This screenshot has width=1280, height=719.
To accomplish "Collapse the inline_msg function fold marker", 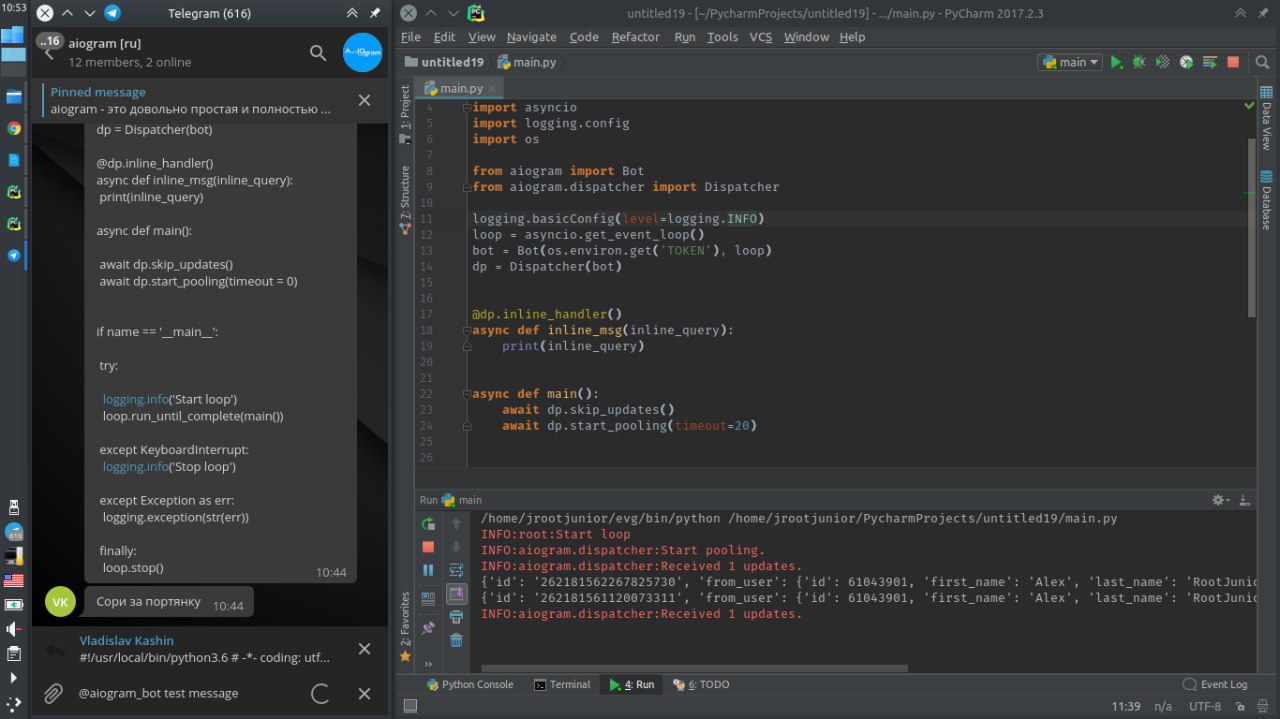I will [x=466, y=330].
